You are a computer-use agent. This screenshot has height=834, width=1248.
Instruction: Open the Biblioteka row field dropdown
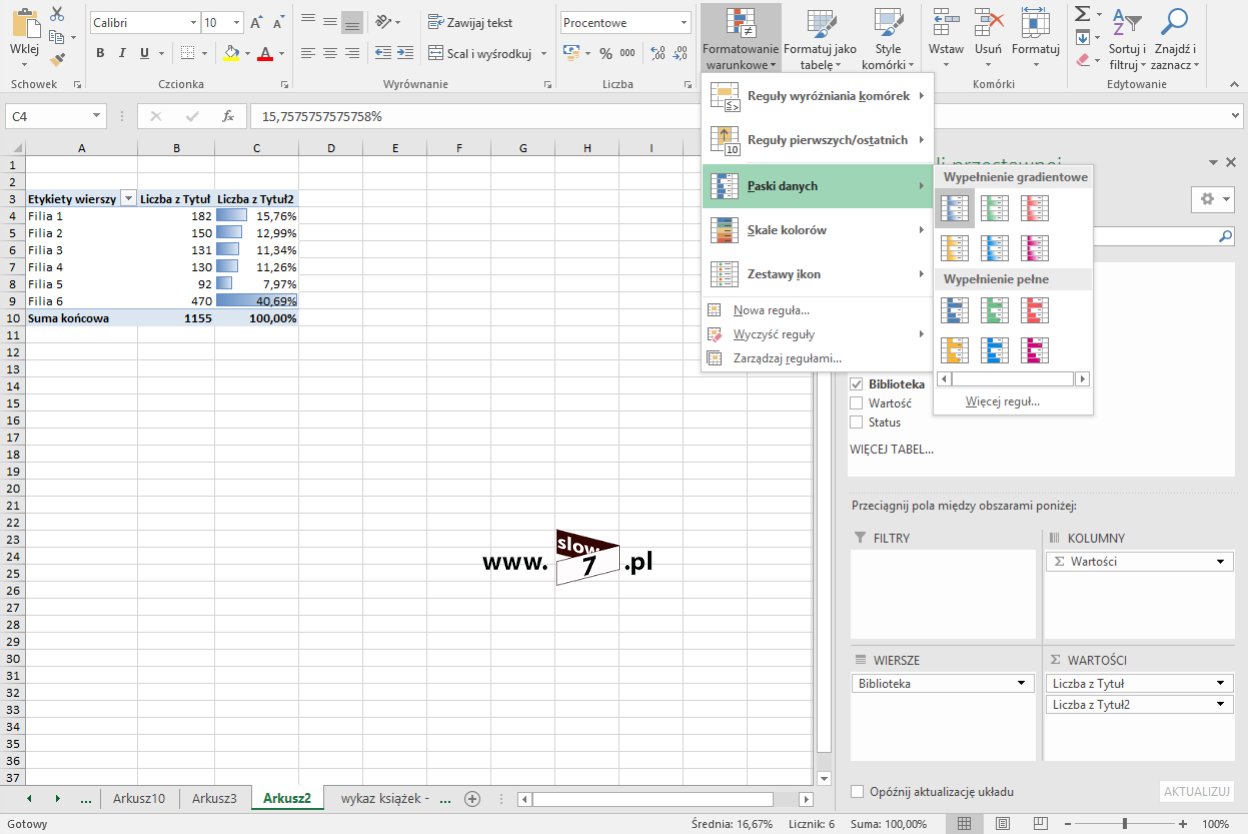1021,683
